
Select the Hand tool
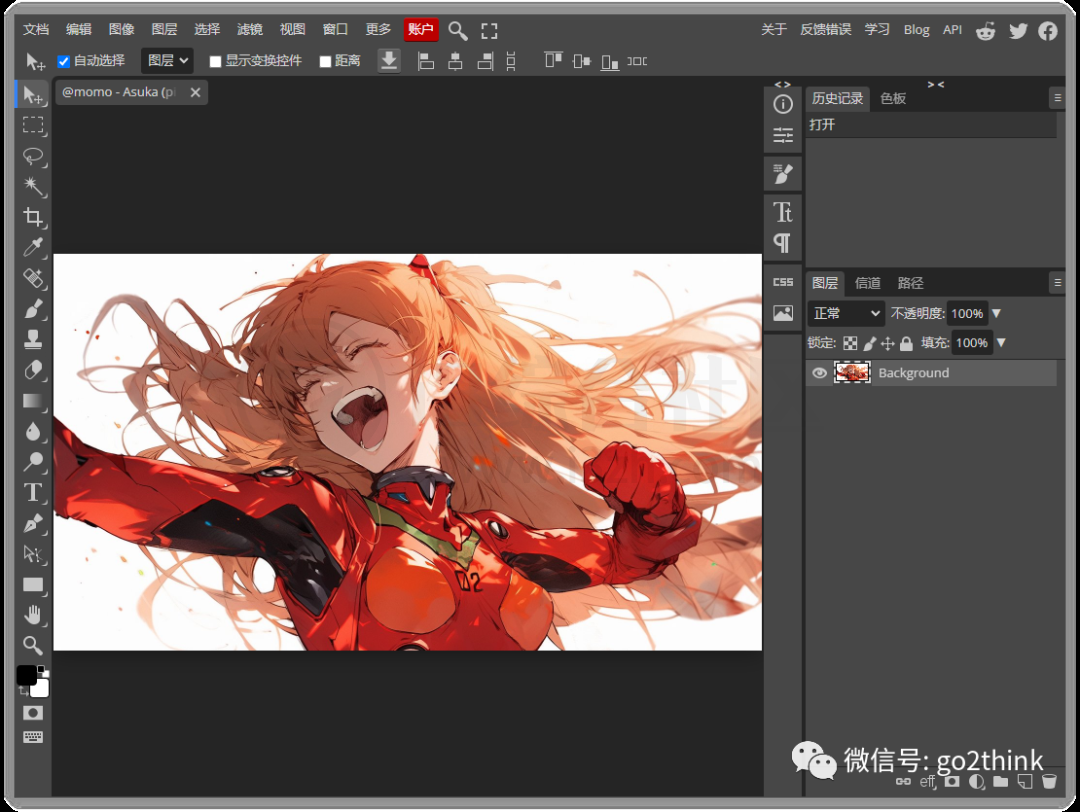pyautogui.click(x=32, y=614)
